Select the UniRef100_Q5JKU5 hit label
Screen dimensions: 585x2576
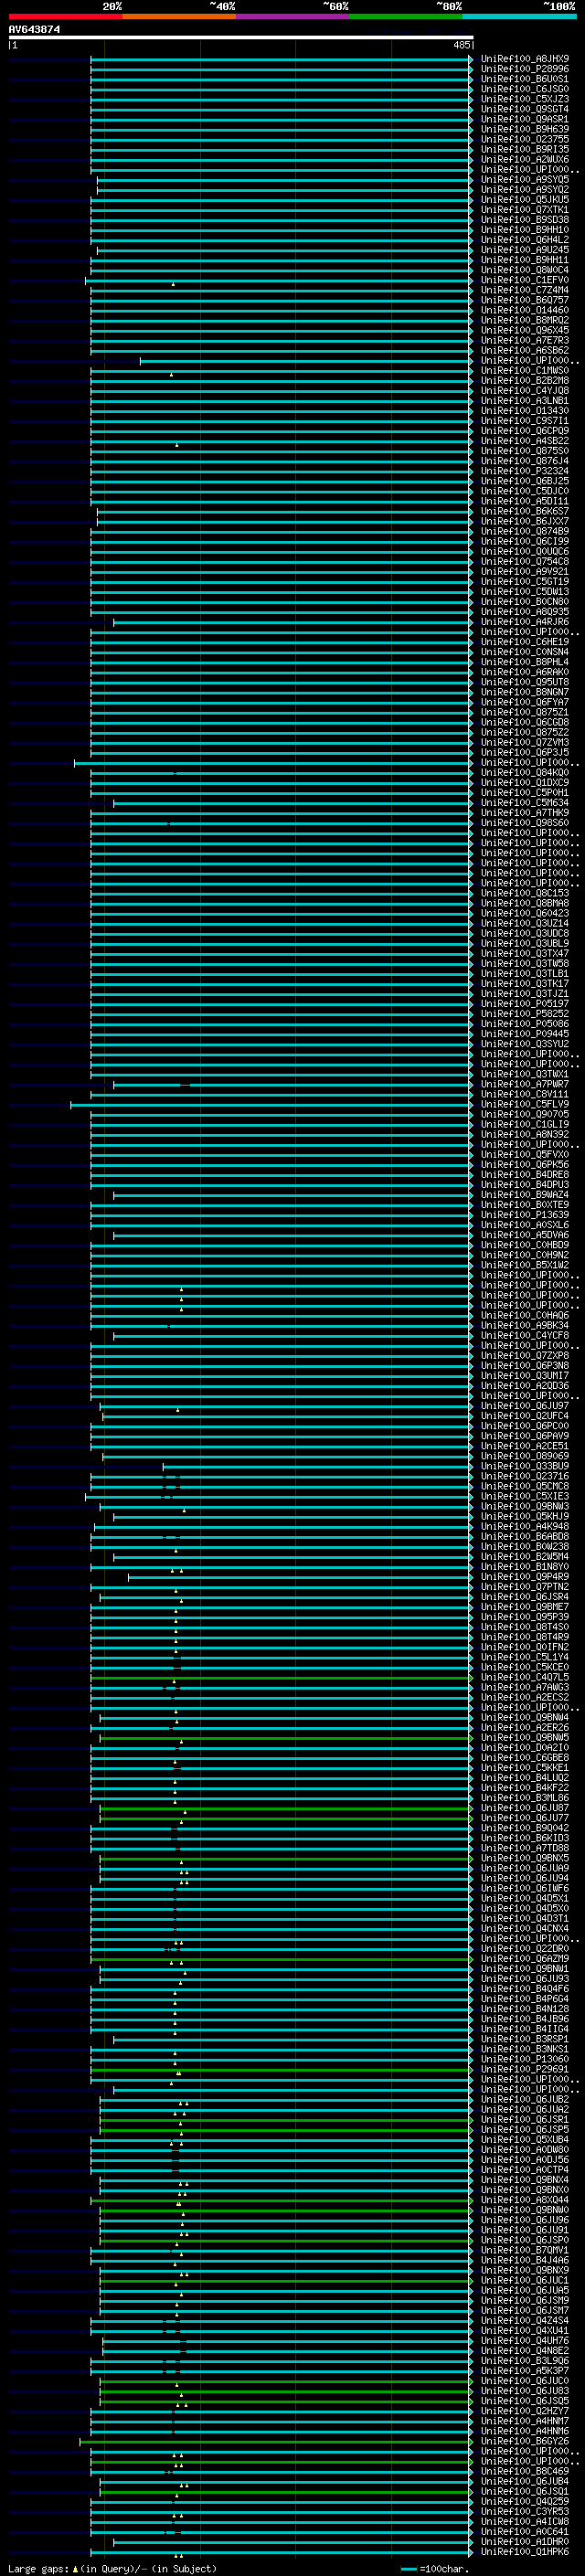click(x=524, y=199)
